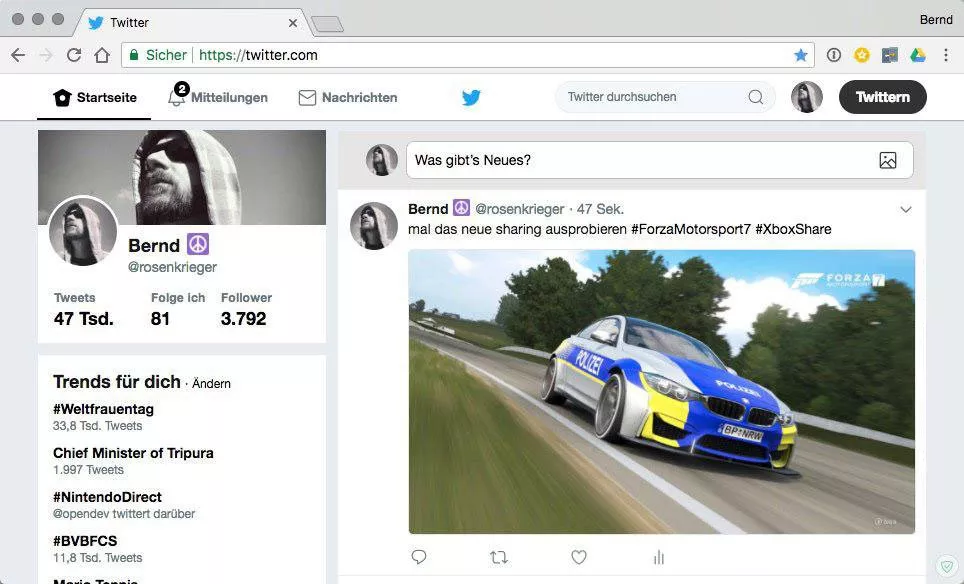Click the yellow star extension icon
Image resolution: width=964 pixels, height=584 pixels.
pos(862,55)
